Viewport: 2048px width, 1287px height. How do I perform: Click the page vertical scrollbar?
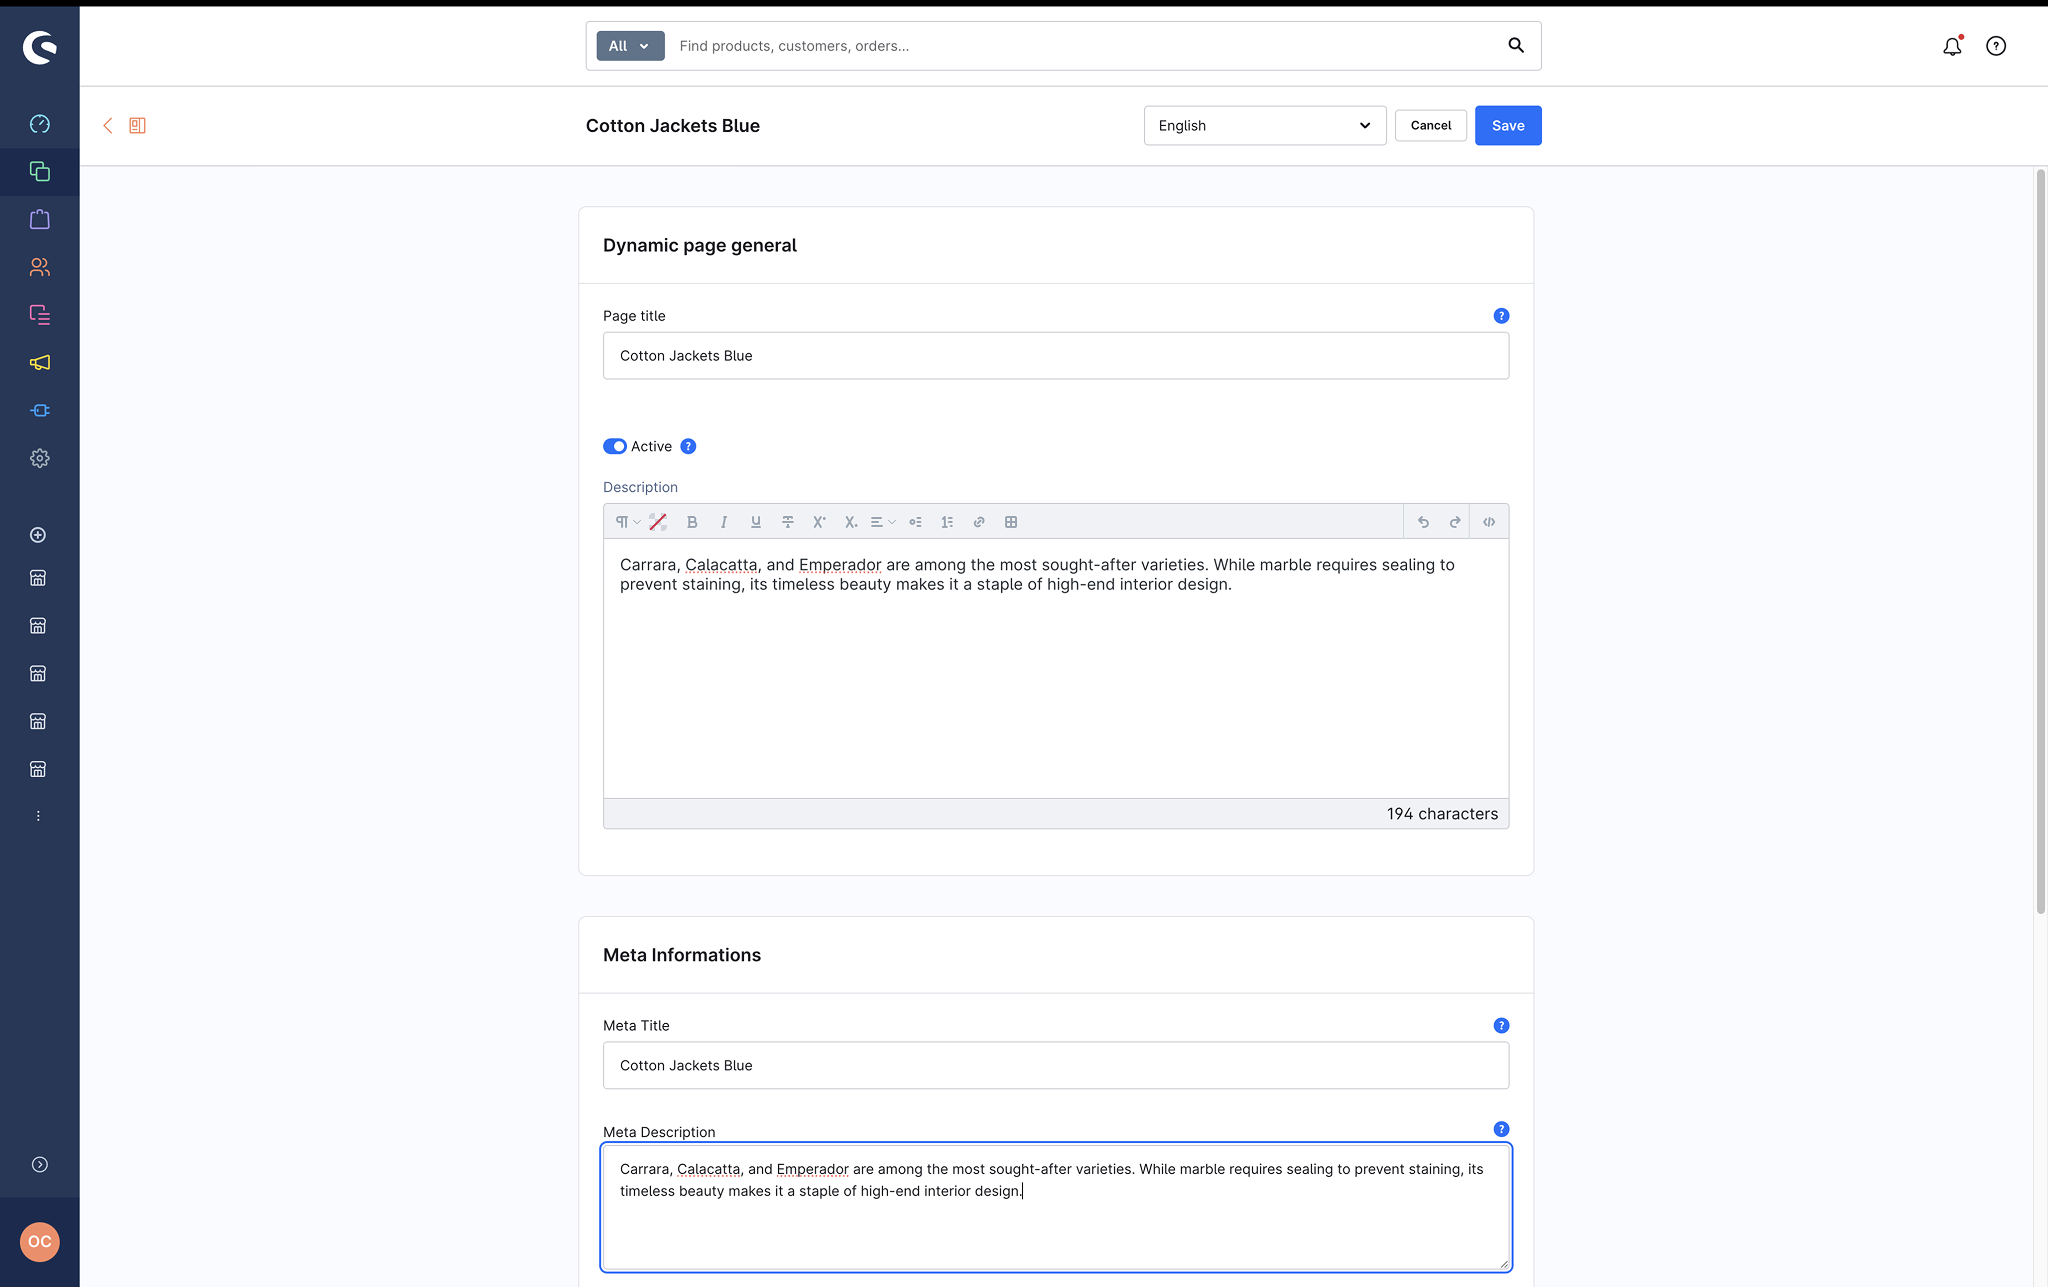(x=2041, y=540)
